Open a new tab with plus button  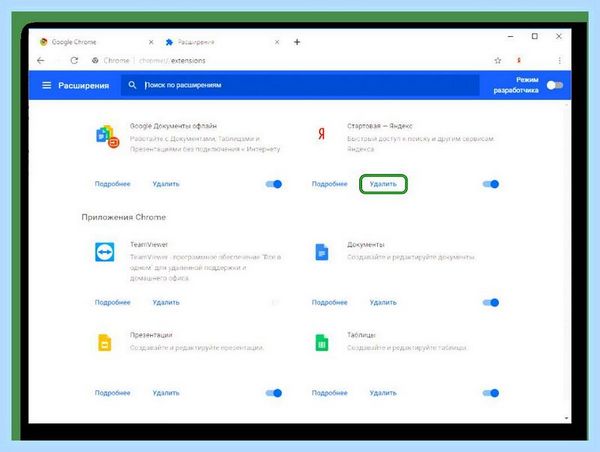(297, 42)
